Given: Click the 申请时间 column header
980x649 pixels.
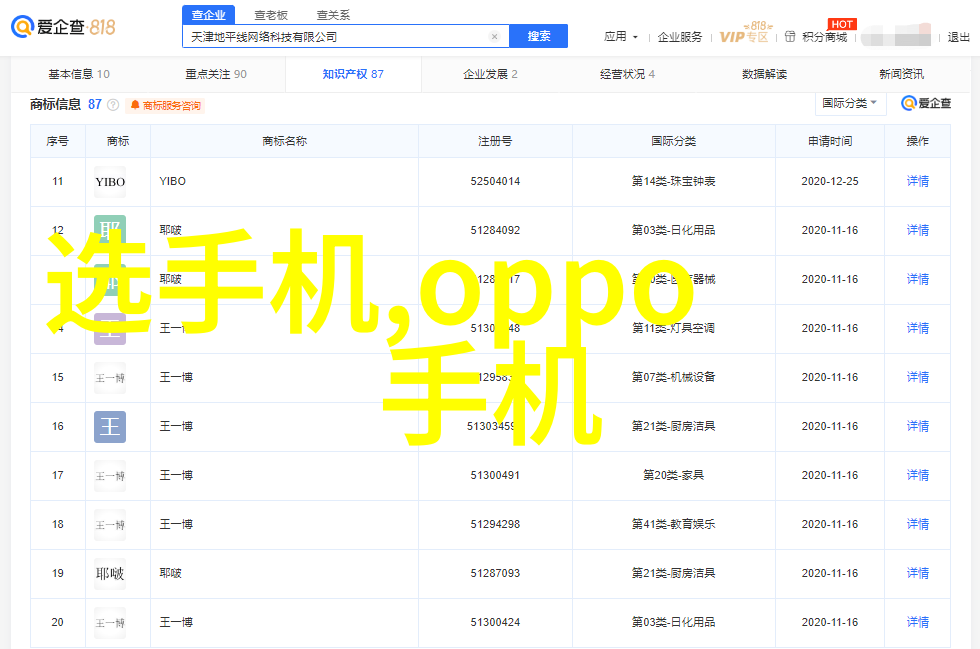Looking at the screenshot, I should coord(829,141).
